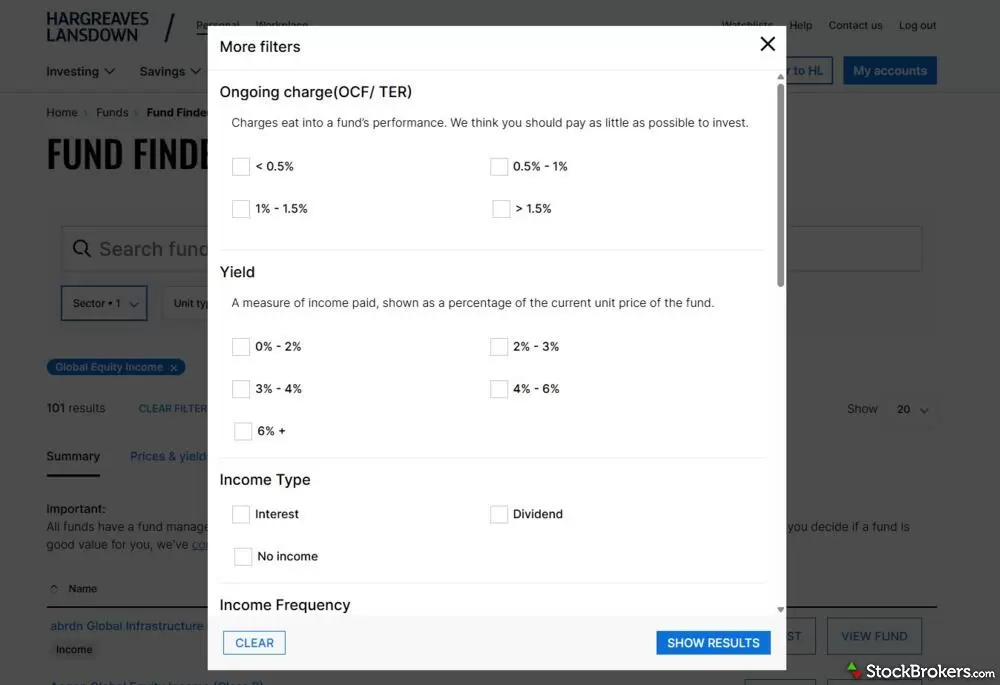Tick the 4% - 6% yield checkbox
This screenshot has height=685, width=1000.
coord(499,389)
